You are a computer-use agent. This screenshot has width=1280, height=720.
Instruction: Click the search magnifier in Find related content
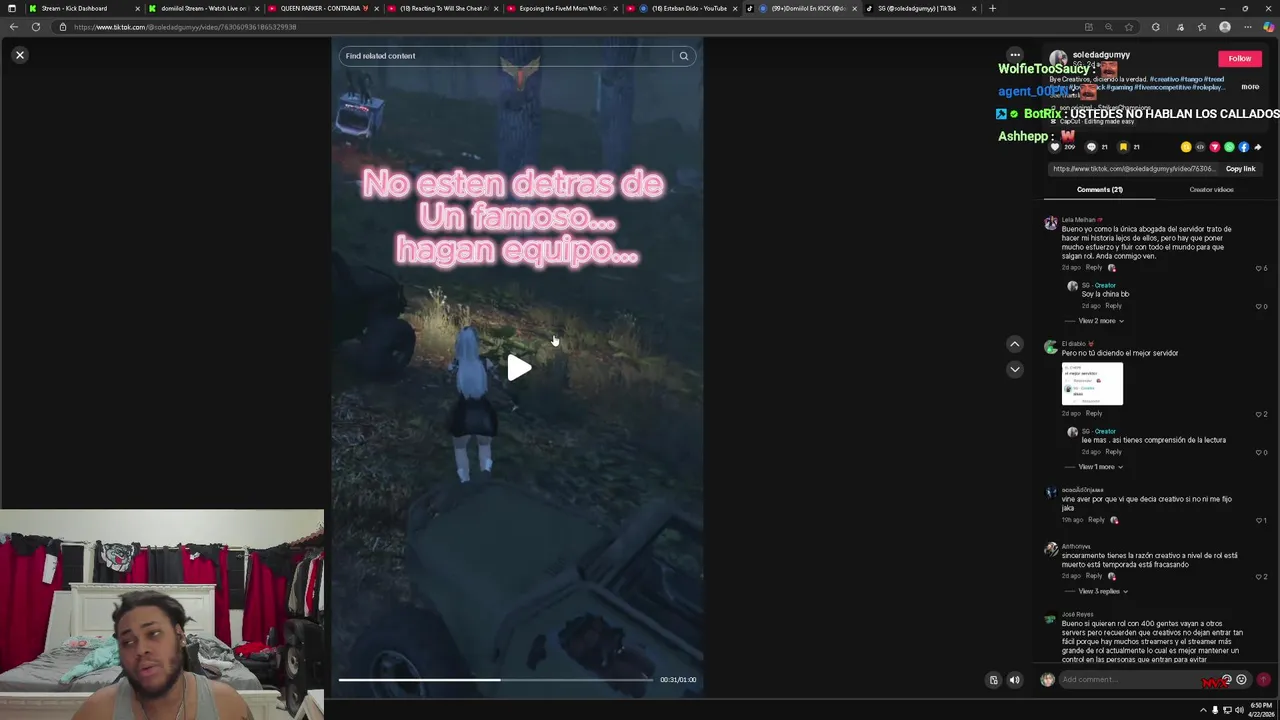684,56
